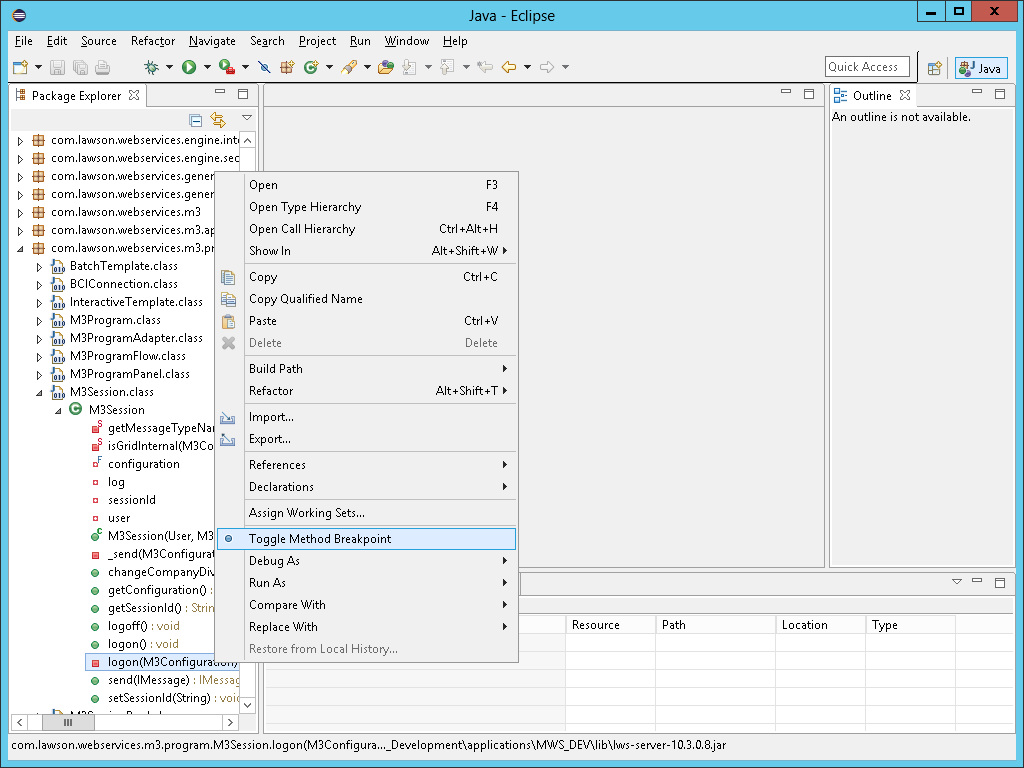Toggle Link with Editor in Package Explorer
1024x768 pixels.
(x=218, y=120)
